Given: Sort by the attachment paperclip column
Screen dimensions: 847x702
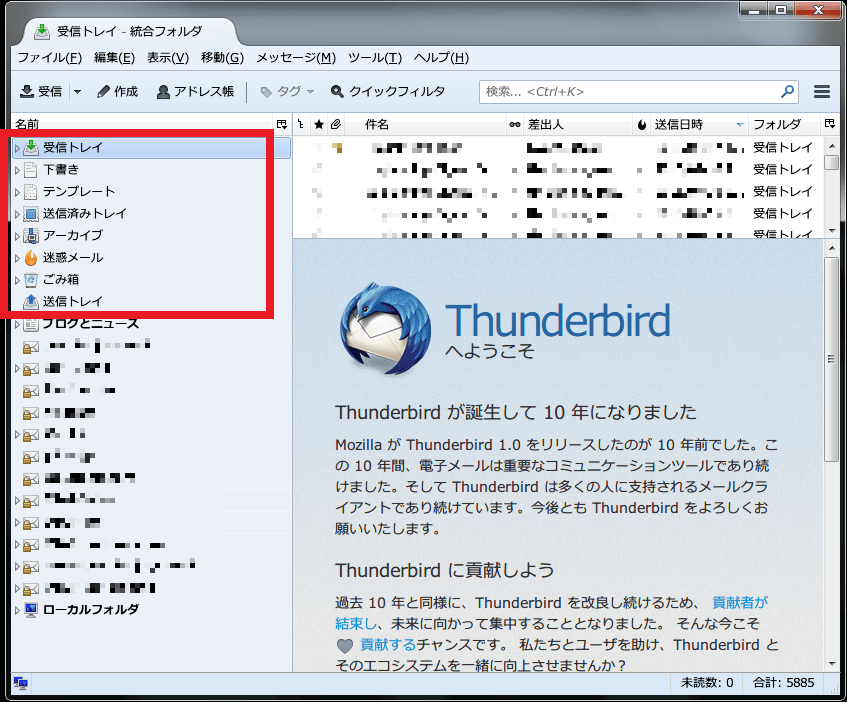Looking at the screenshot, I should coord(335,125).
